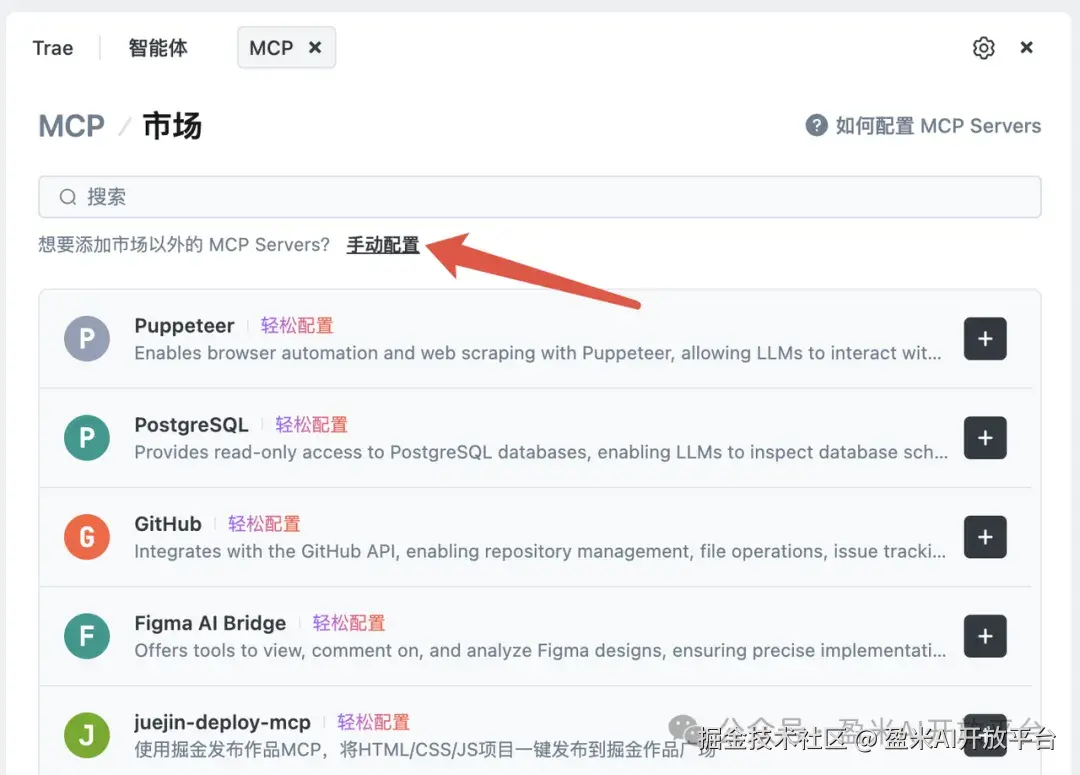Add juejin-deploy-mcp with the plus button
This screenshot has height=775, width=1080.
point(985,735)
